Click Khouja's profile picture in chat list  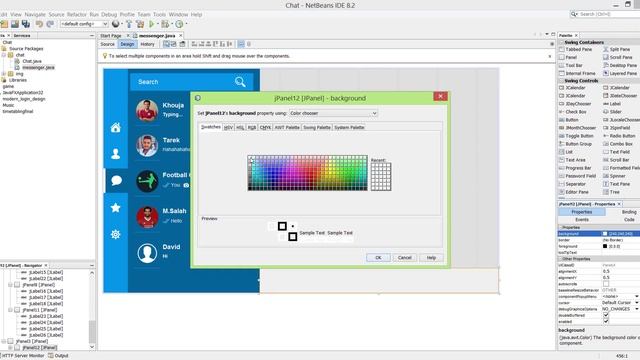coord(147,110)
